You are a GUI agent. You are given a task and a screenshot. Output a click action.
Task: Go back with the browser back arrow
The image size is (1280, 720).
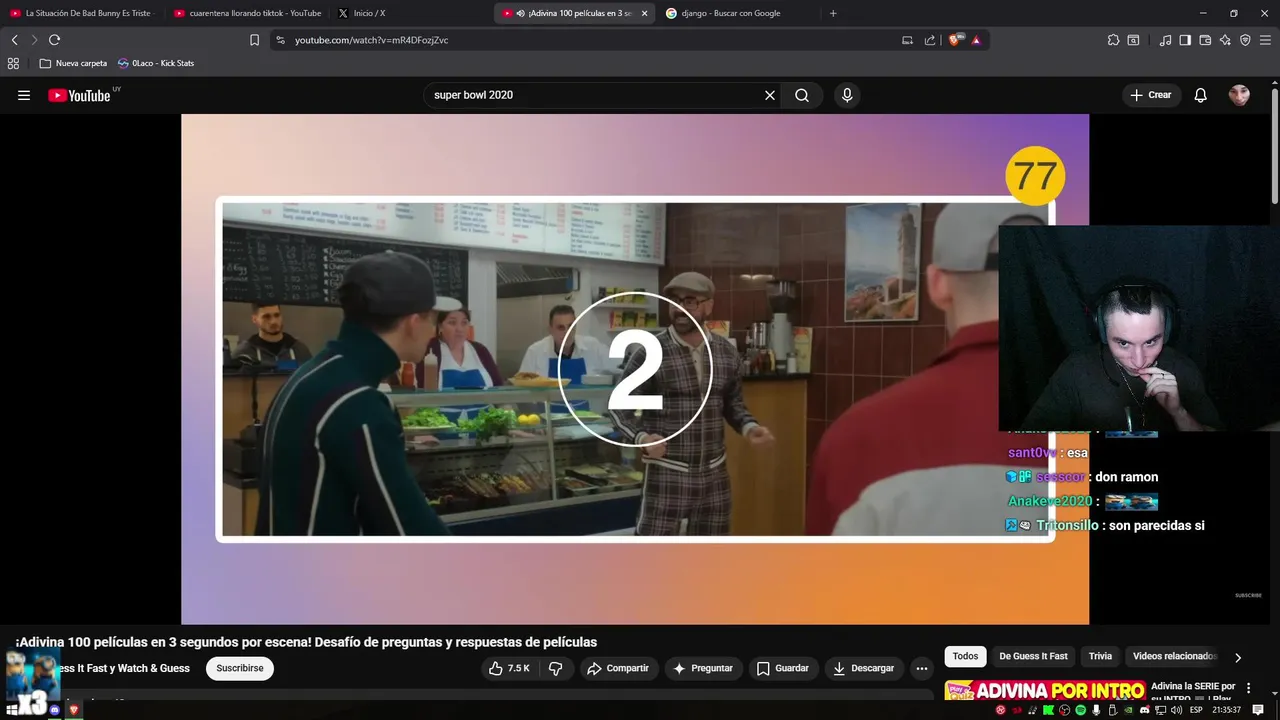point(14,40)
